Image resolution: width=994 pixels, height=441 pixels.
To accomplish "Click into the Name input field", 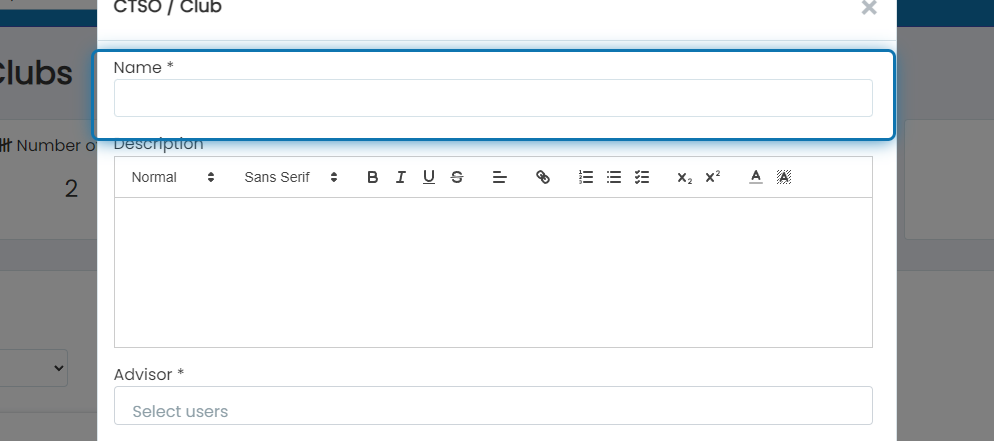I will tap(493, 98).
